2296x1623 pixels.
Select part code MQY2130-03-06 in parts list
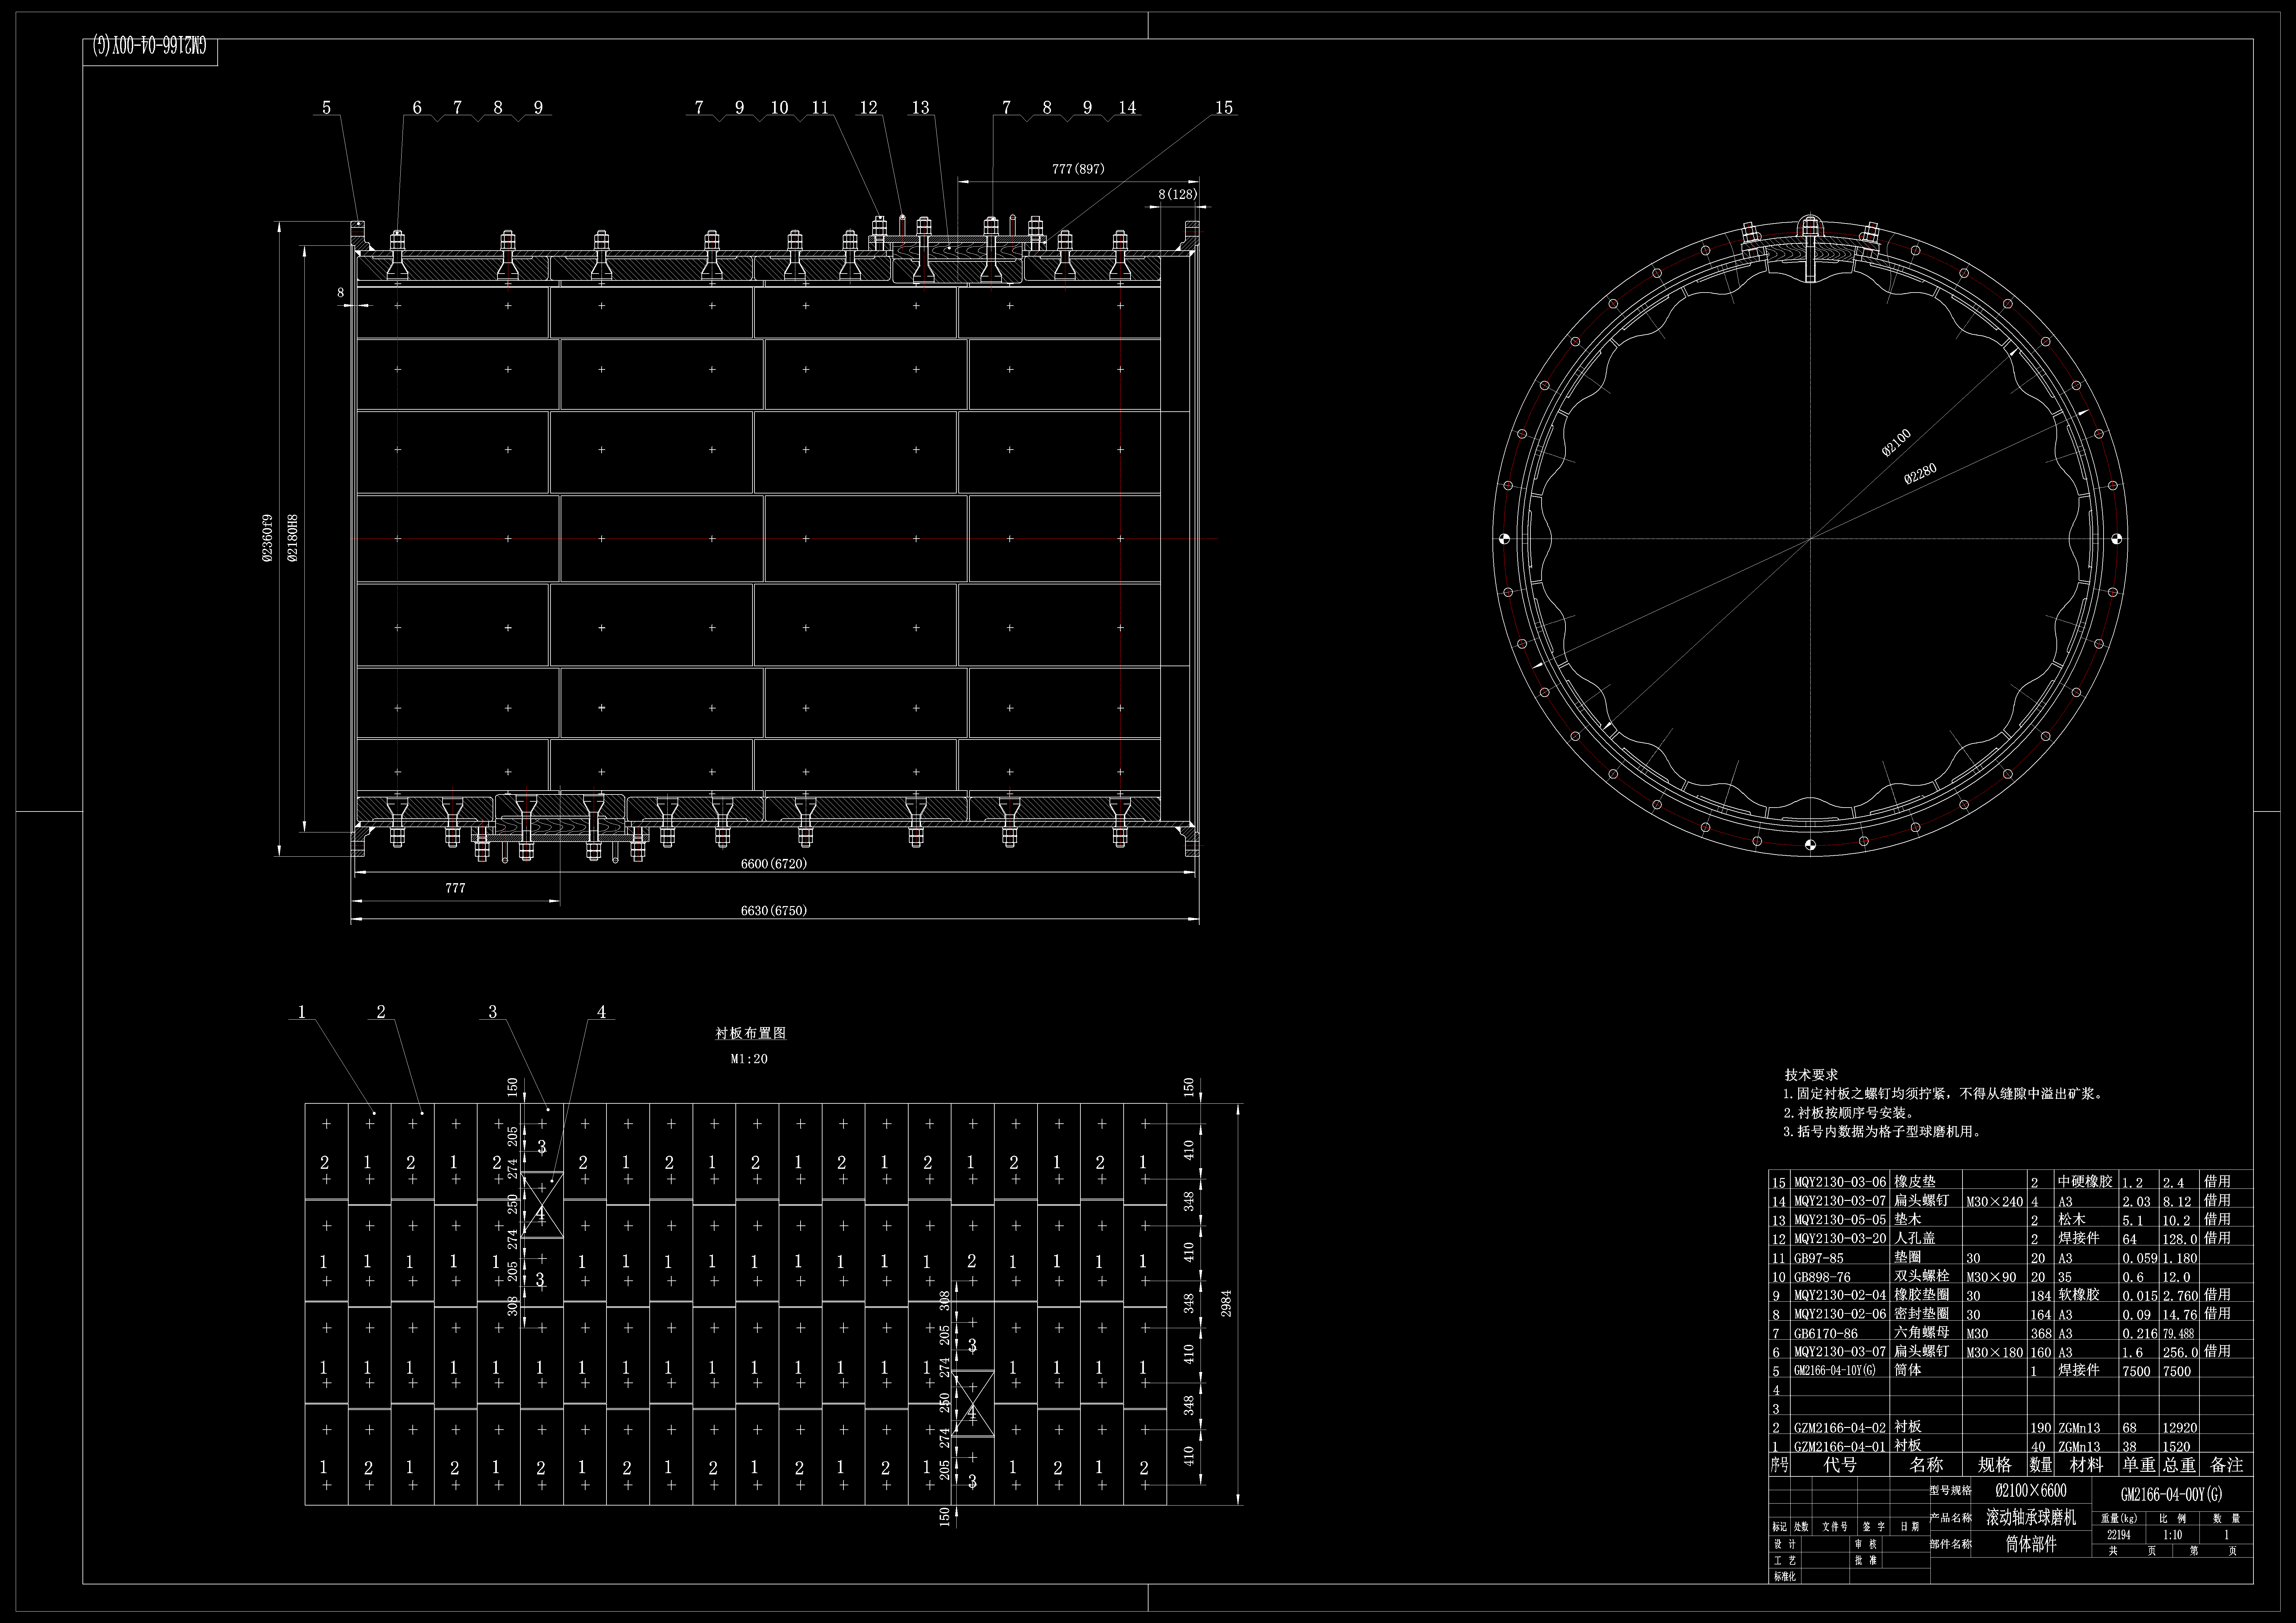pyautogui.click(x=1840, y=1182)
